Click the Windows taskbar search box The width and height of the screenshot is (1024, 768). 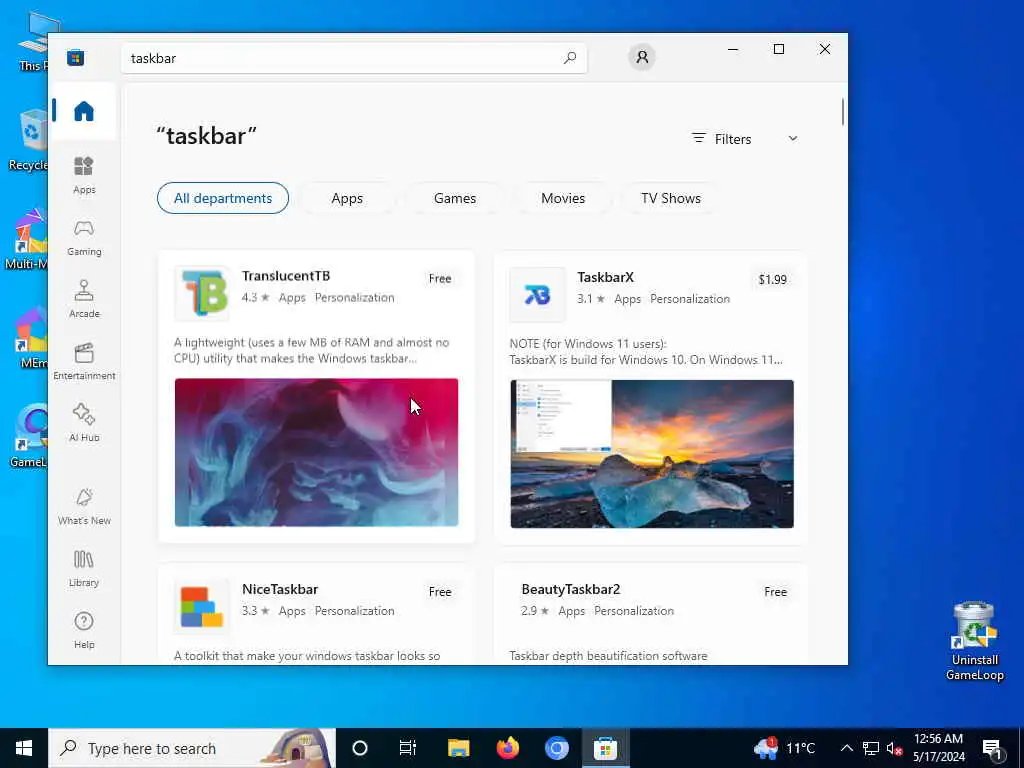point(191,748)
